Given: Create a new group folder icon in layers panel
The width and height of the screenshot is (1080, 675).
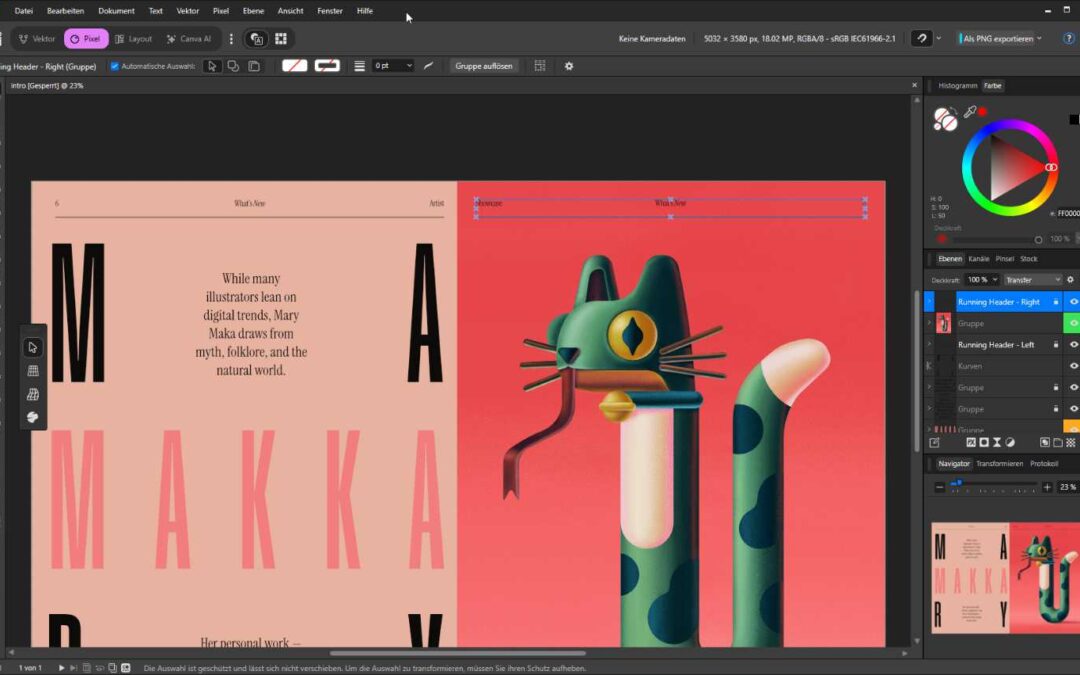Looking at the screenshot, I should tap(1057, 443).
